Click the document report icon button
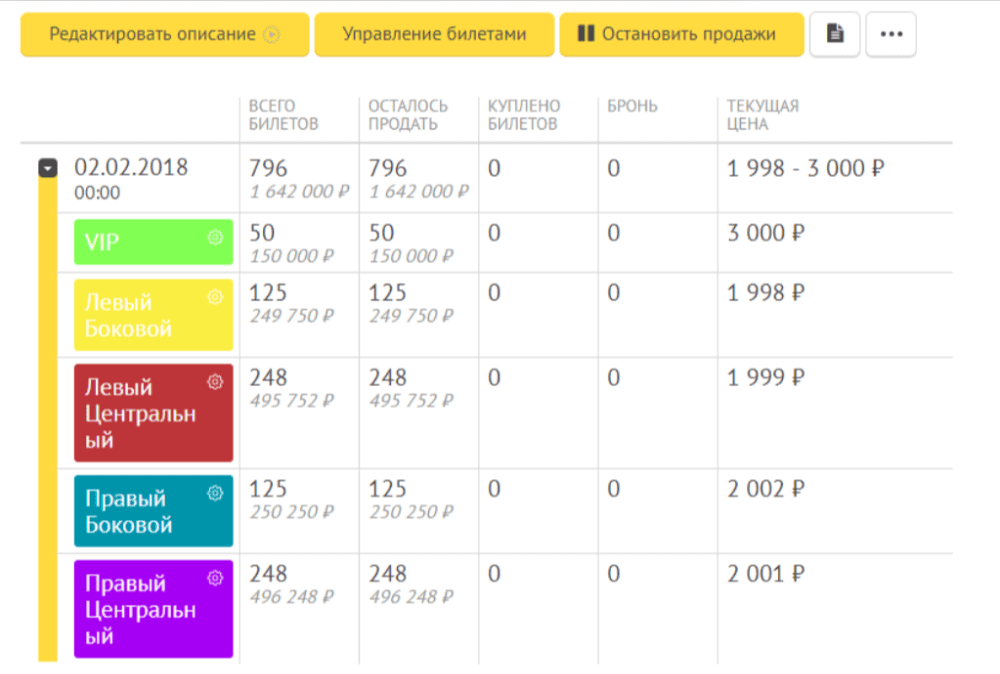The width and height of the screenshot is (1000, 674). 835,34
